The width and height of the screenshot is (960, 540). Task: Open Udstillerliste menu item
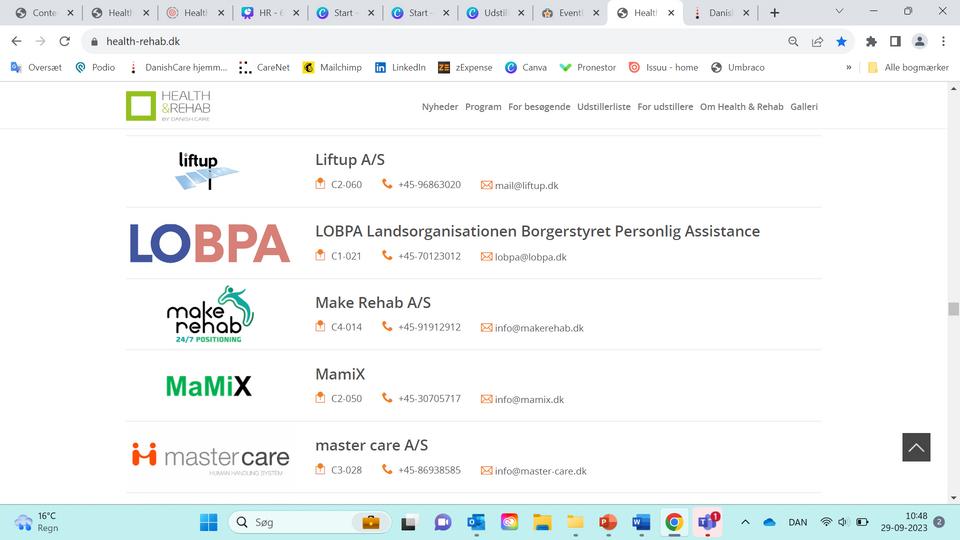(604, 107)
